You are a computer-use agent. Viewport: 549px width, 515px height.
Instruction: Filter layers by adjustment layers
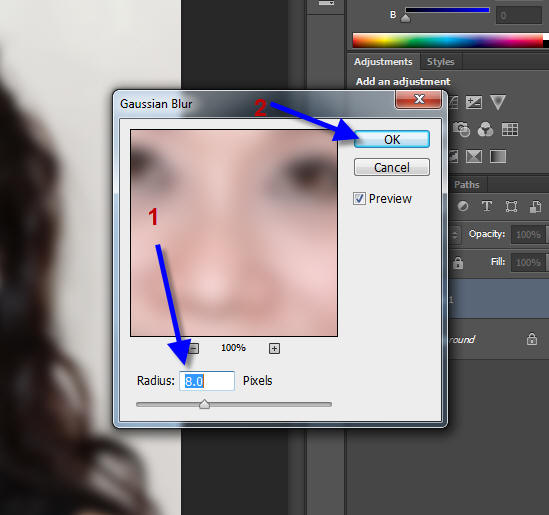pos(463,207)
